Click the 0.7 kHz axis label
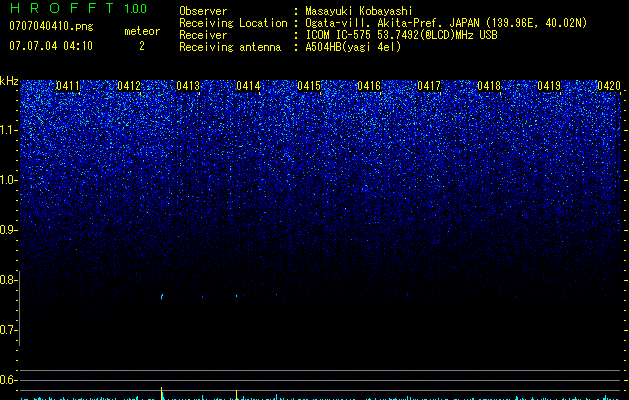Image resolution: width=629 pixels, height=400 pixels. (x=9, y=330)
